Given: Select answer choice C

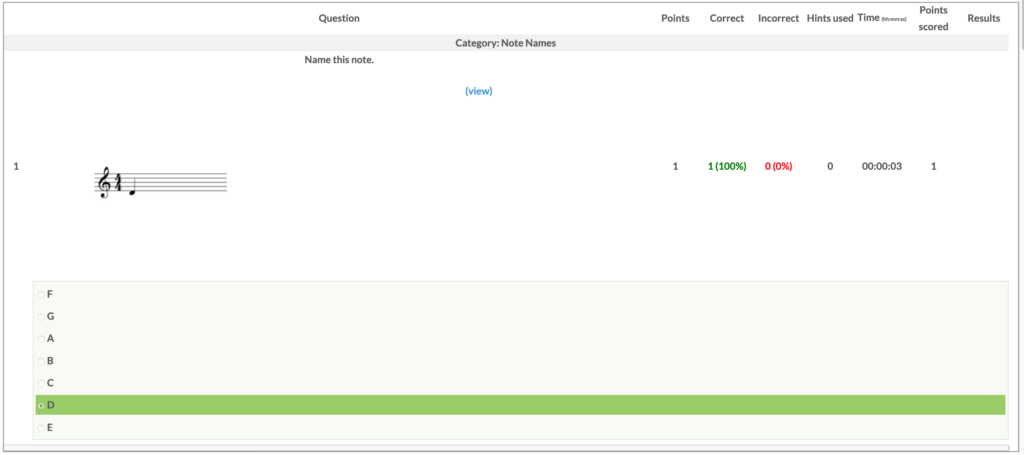Looking at the screenshot, I should click(x=41, y=383).
